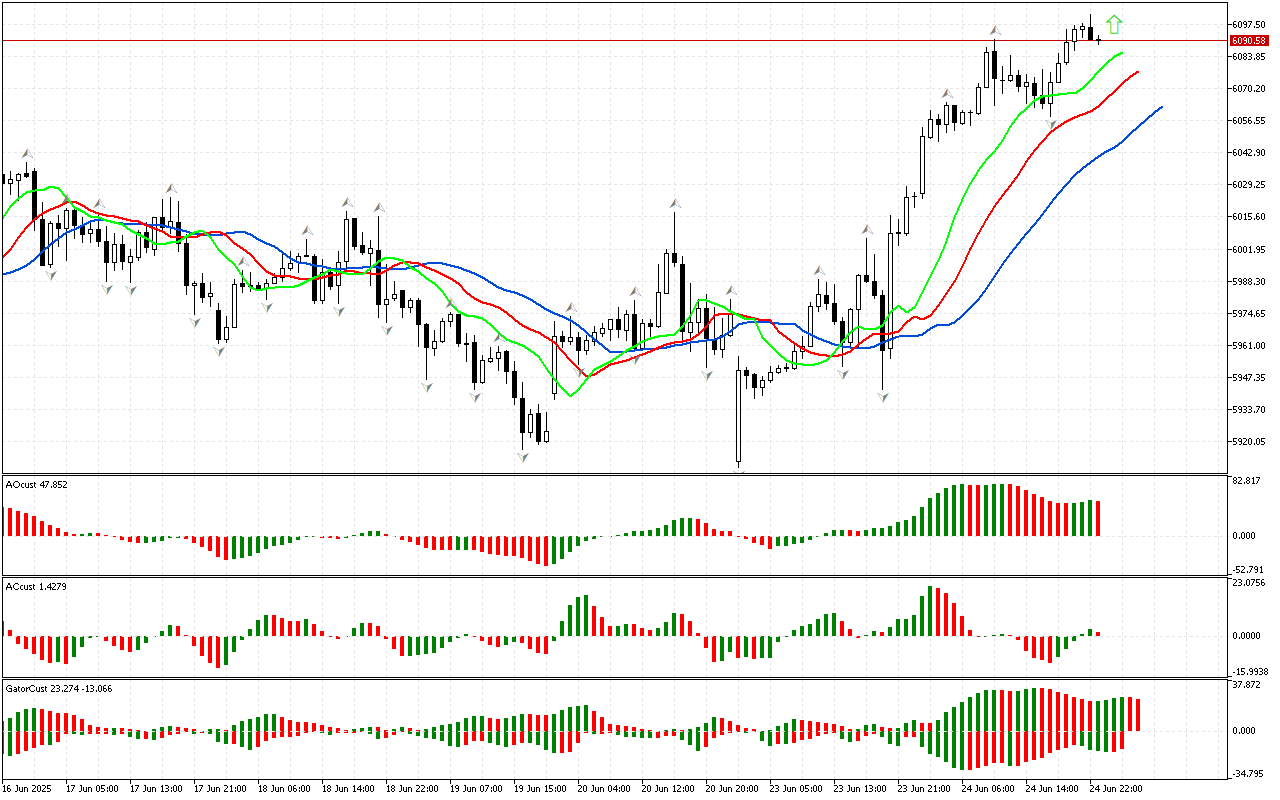Click the 6097.50 price scale value
1280x800 pixels.
coord(1247,25)
